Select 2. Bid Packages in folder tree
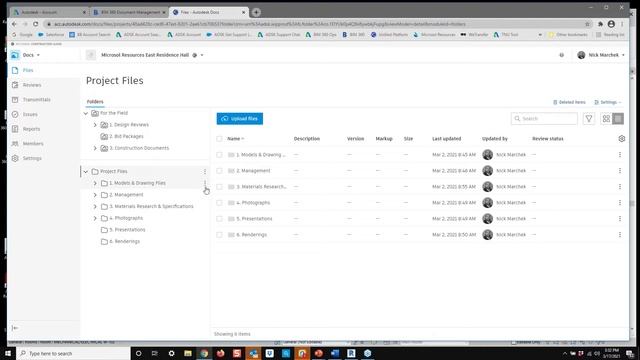The height and width of the screenshot is (360, 640). click(126, 136)
